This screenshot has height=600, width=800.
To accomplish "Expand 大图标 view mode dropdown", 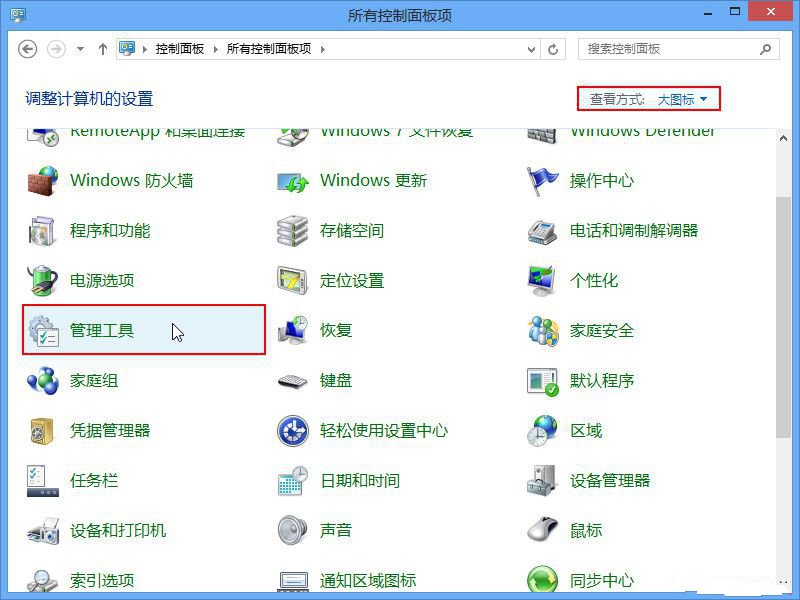I will [x=682, y=99].
